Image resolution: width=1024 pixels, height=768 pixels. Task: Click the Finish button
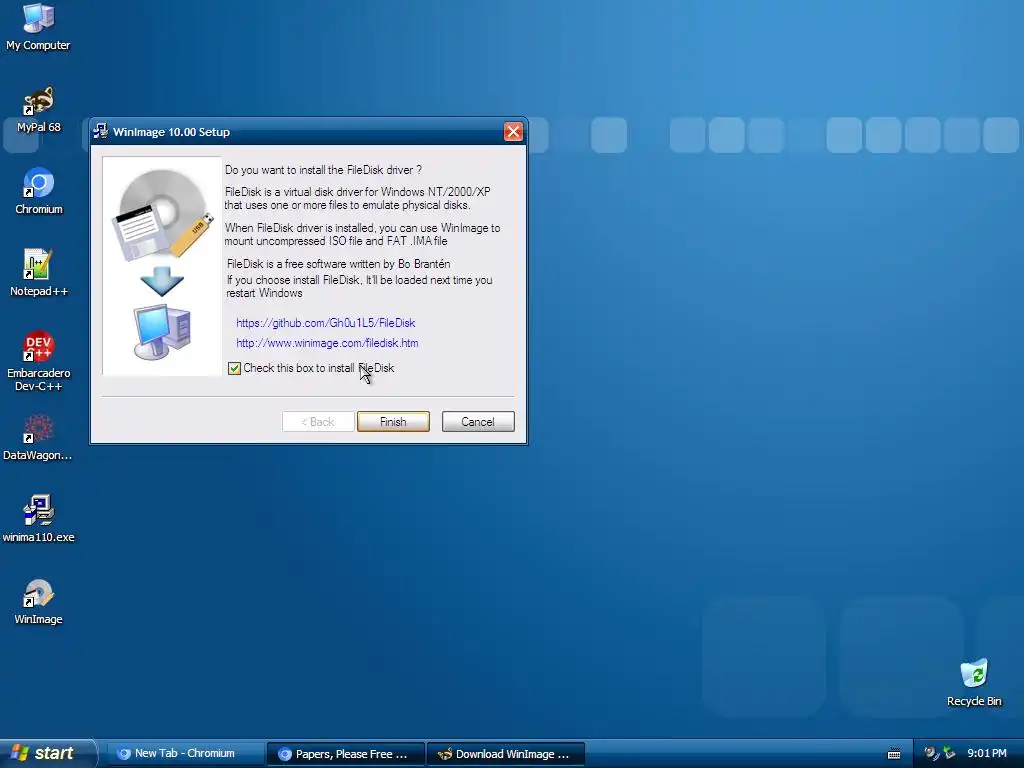click(x=393, y=422)
